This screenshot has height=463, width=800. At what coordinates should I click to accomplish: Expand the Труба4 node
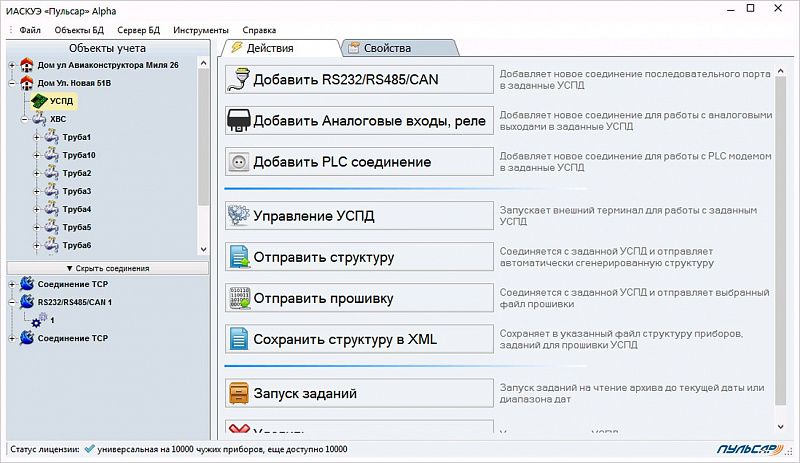(x=37, y=209)
